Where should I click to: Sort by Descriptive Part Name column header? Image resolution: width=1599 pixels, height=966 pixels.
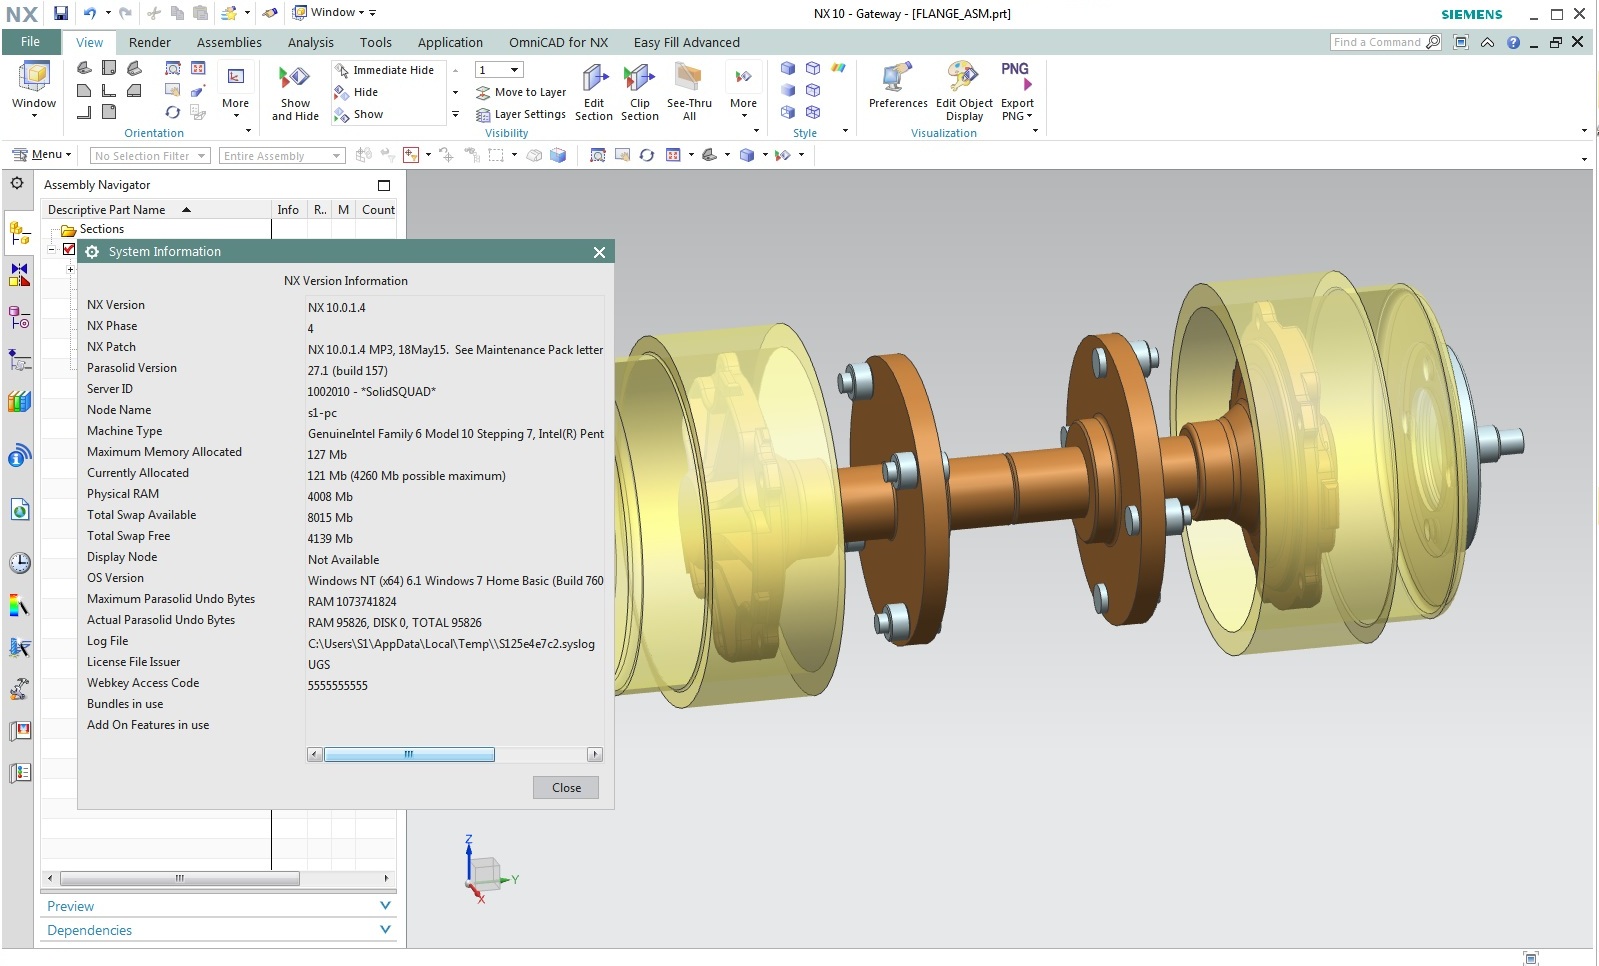point(157,210)
